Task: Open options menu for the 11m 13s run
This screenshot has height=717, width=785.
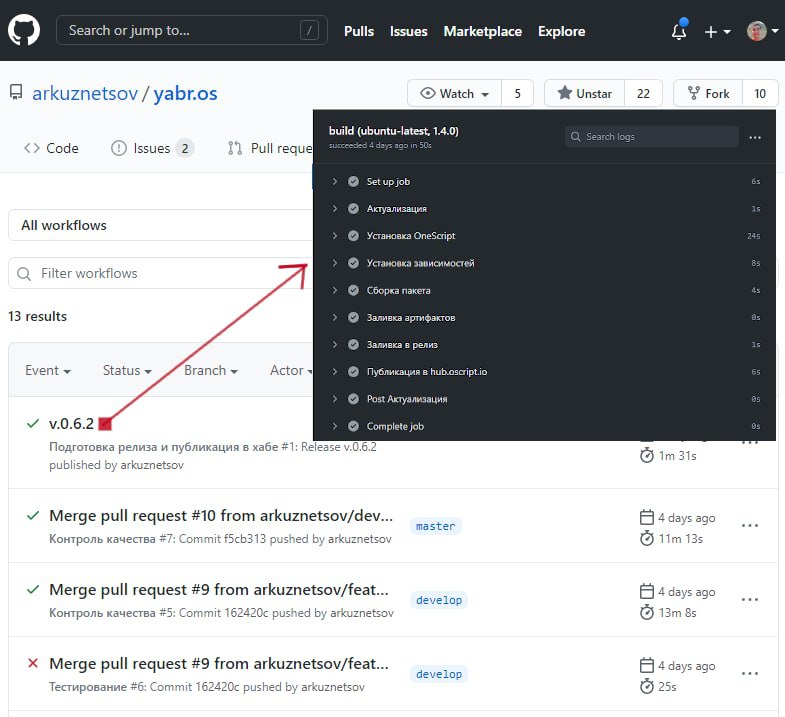Action: click(x=749, y=525)
